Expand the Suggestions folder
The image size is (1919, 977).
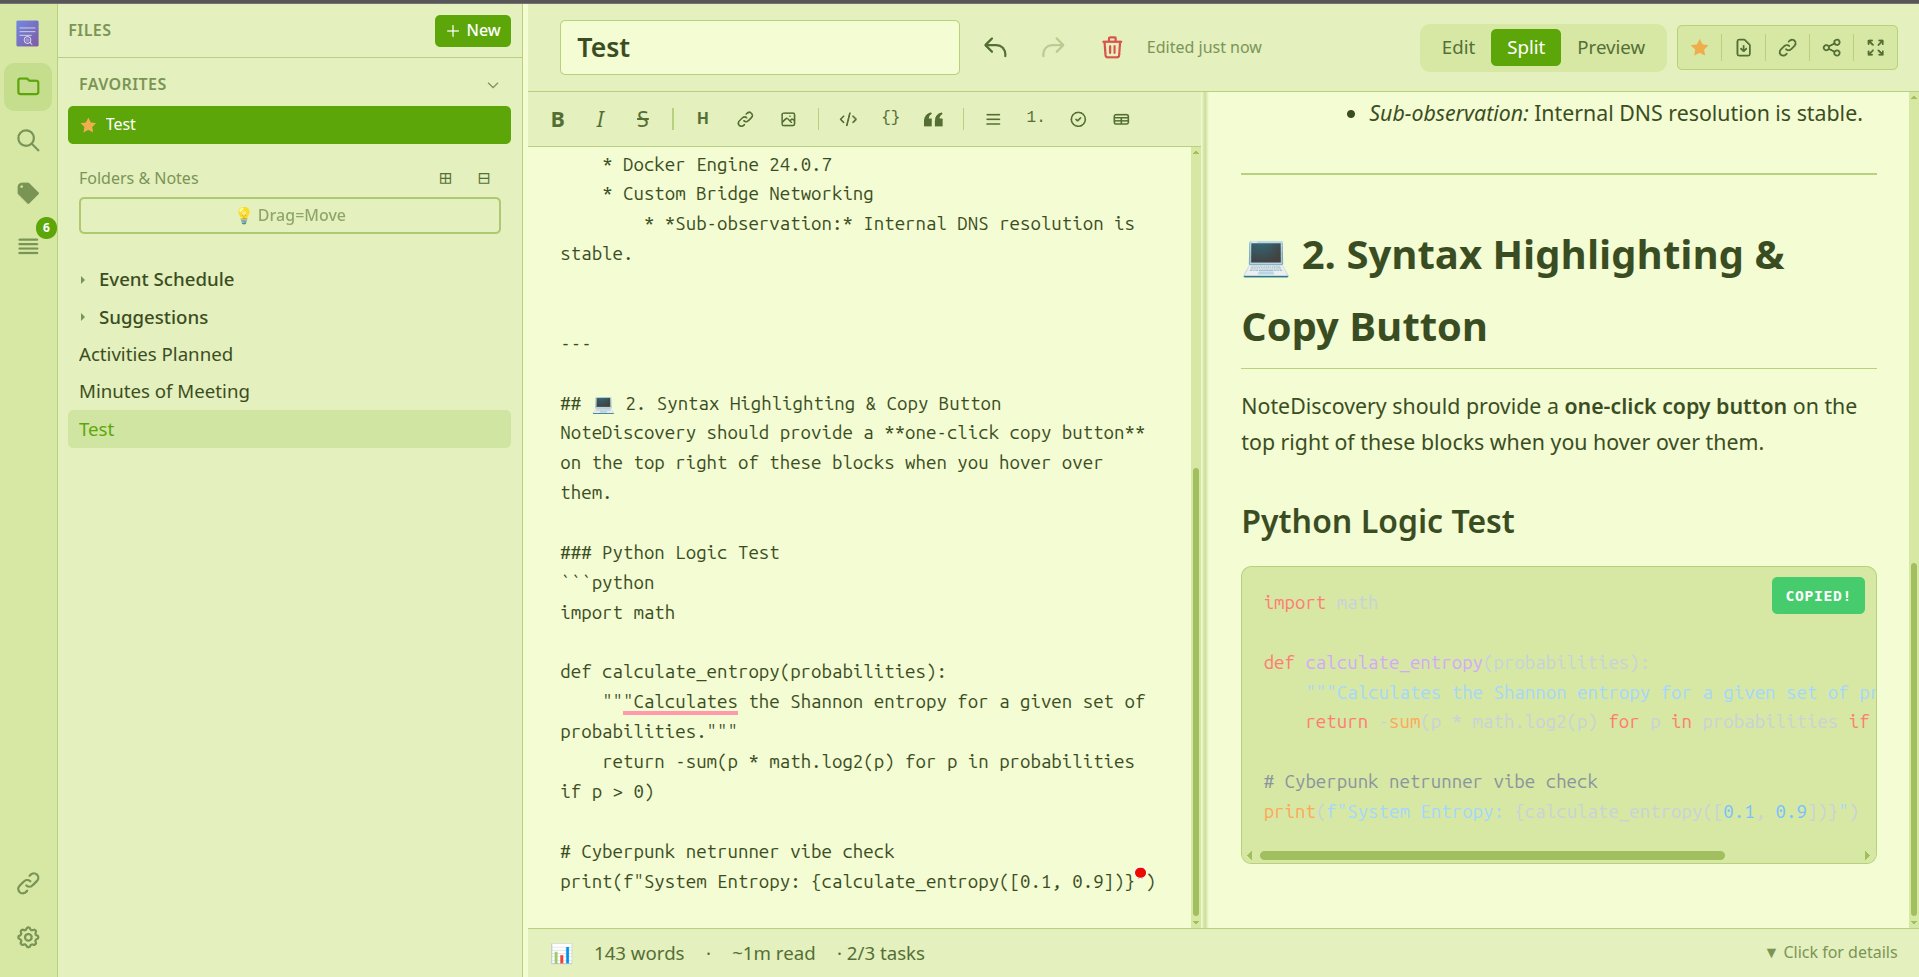pyautogui.click(x=82, y=317)
